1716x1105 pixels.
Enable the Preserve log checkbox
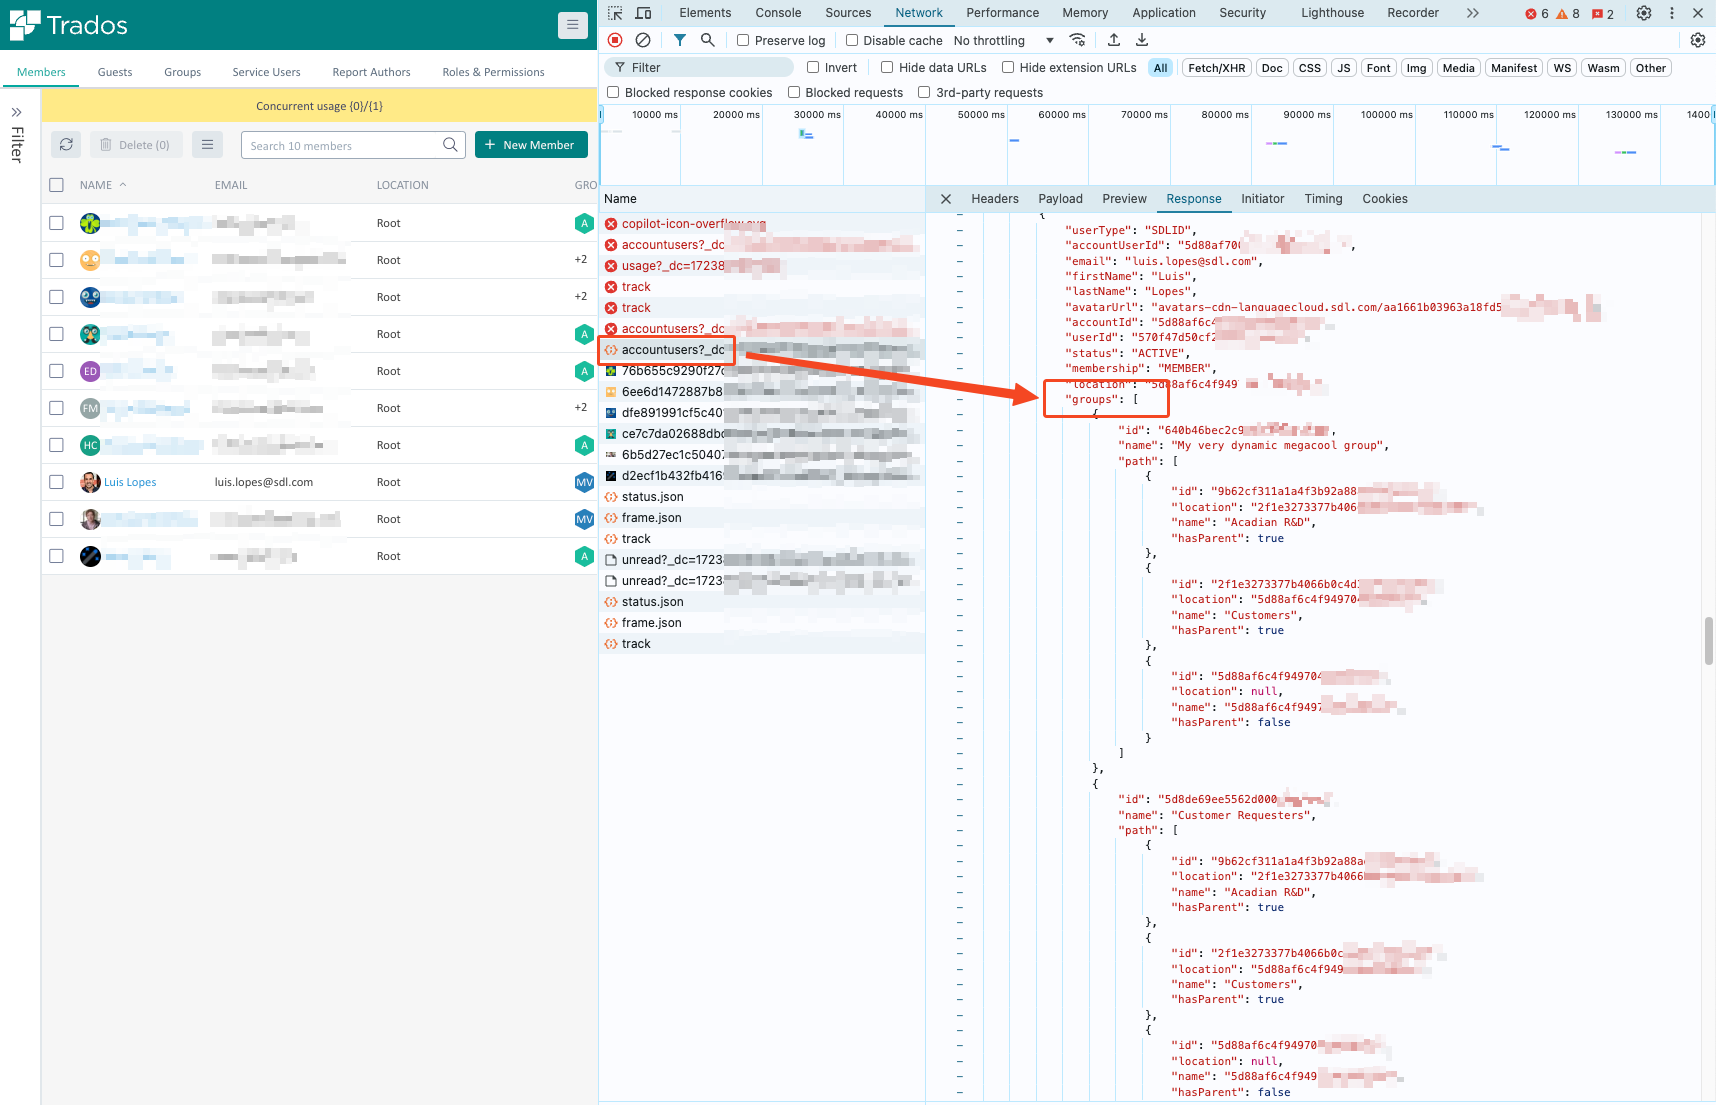click(741, 40)
